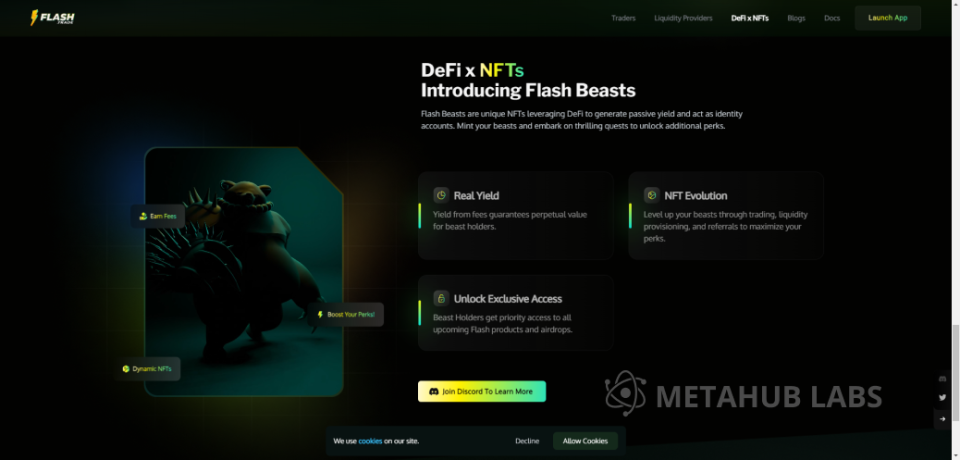Launch the app from header button
This screenshot has width=960, height=460.
click(888, 18)
